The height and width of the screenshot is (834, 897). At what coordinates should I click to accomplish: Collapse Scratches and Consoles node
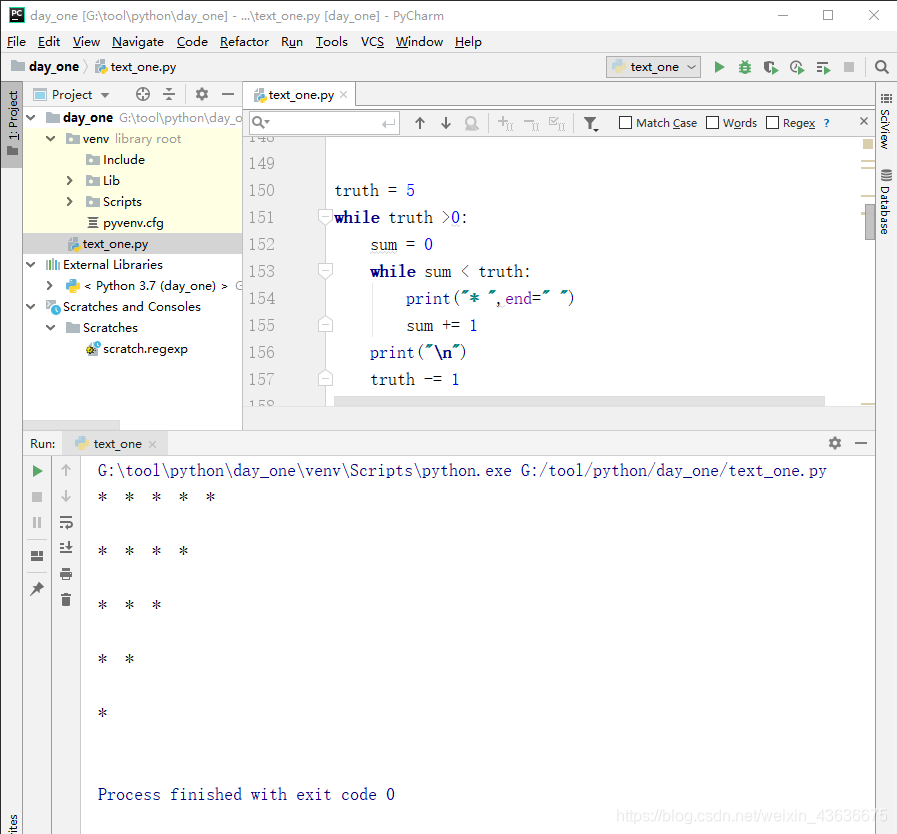pyautogui.click(x=31, y=307)
